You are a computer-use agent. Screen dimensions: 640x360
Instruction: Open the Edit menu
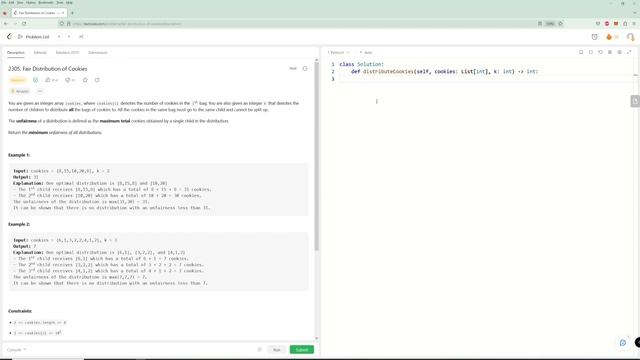(11, 2)
